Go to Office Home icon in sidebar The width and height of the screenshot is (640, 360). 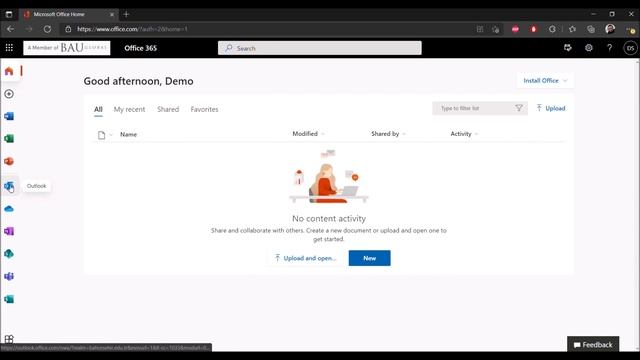click(x=9, y=71)
